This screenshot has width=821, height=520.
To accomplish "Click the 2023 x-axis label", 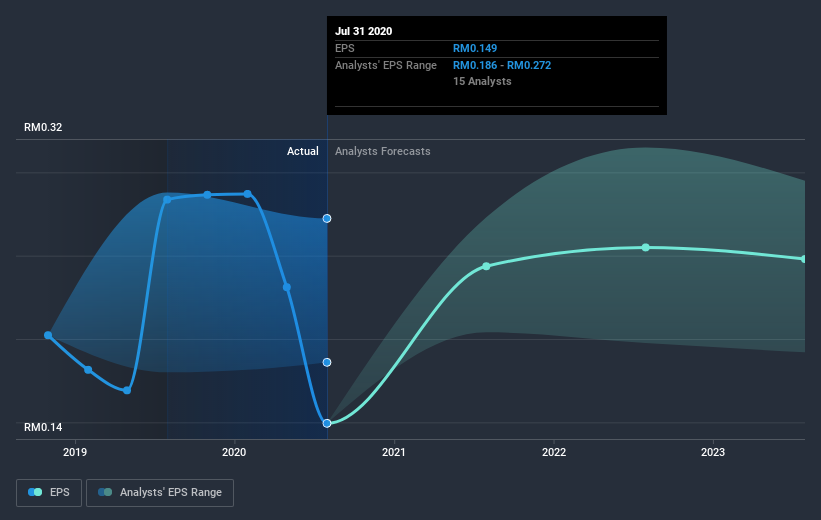I will coord(713,452).
